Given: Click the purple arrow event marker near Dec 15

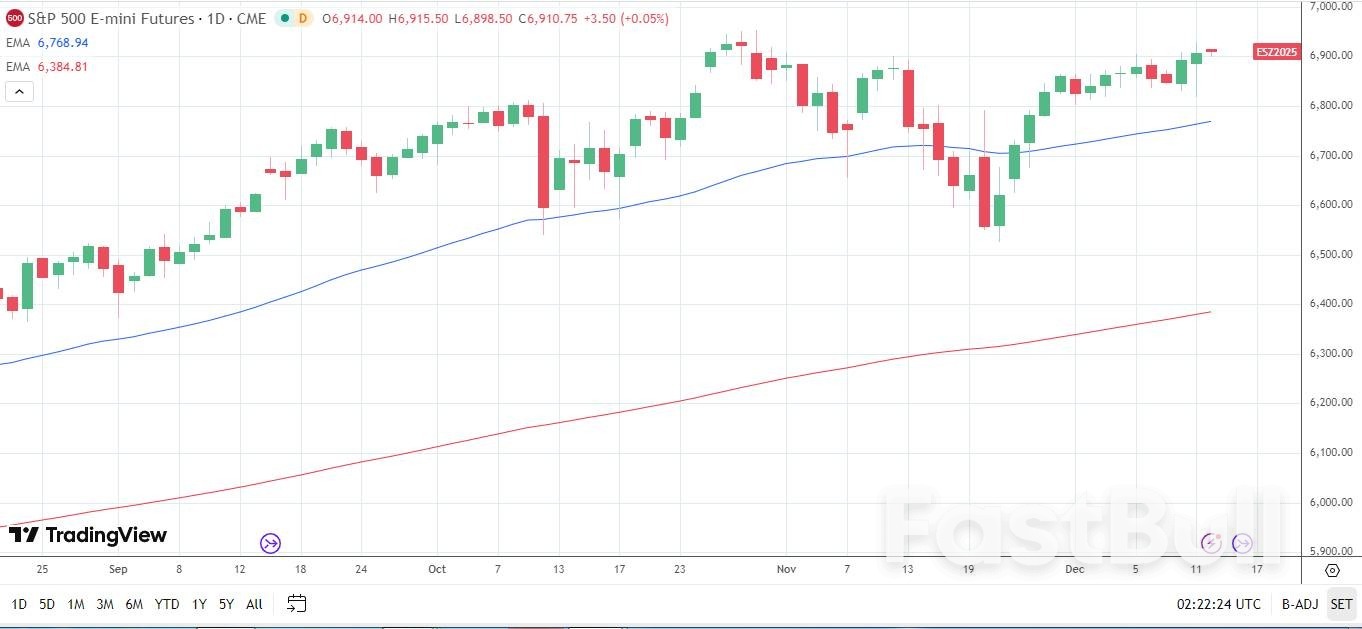Looking at the screenshot, I should 1242,543.
